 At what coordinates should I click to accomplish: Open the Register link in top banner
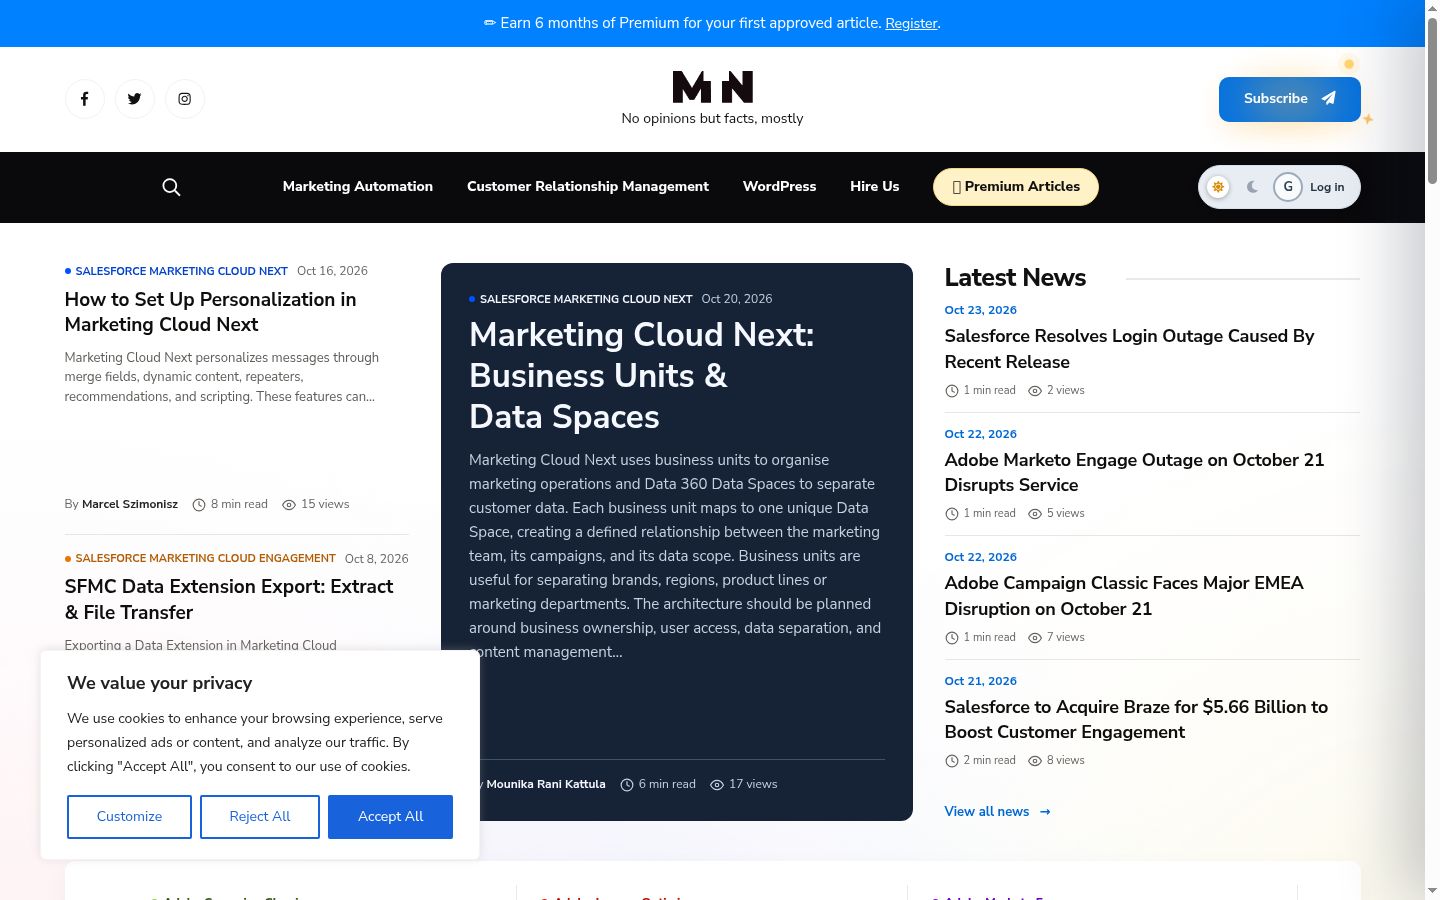[911, 23]
